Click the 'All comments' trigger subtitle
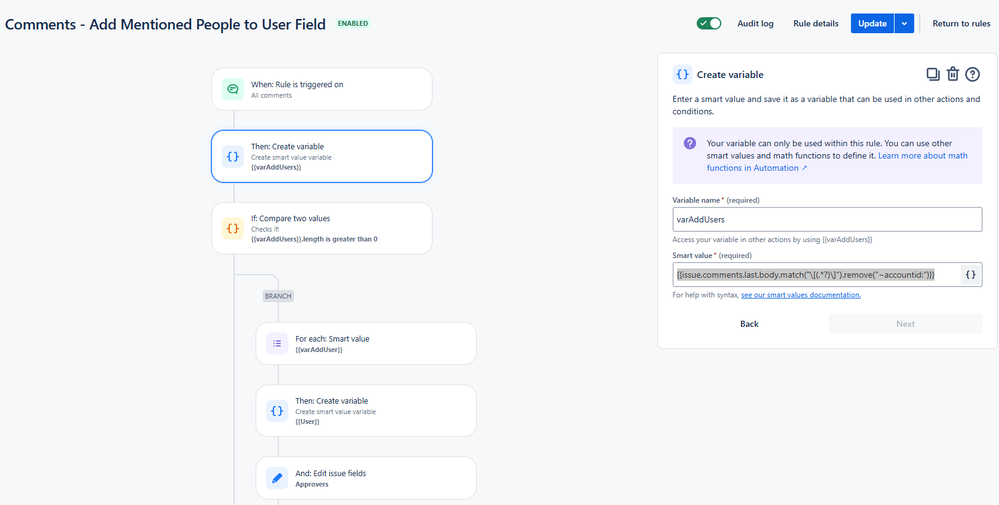The width and height of the screenshot is (999, 505). click(271, 96)
